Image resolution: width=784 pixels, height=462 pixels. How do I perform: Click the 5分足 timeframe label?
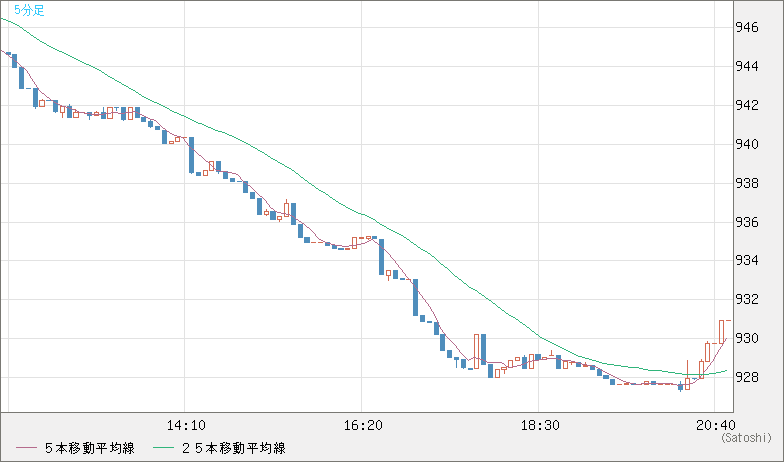[30, 10]
